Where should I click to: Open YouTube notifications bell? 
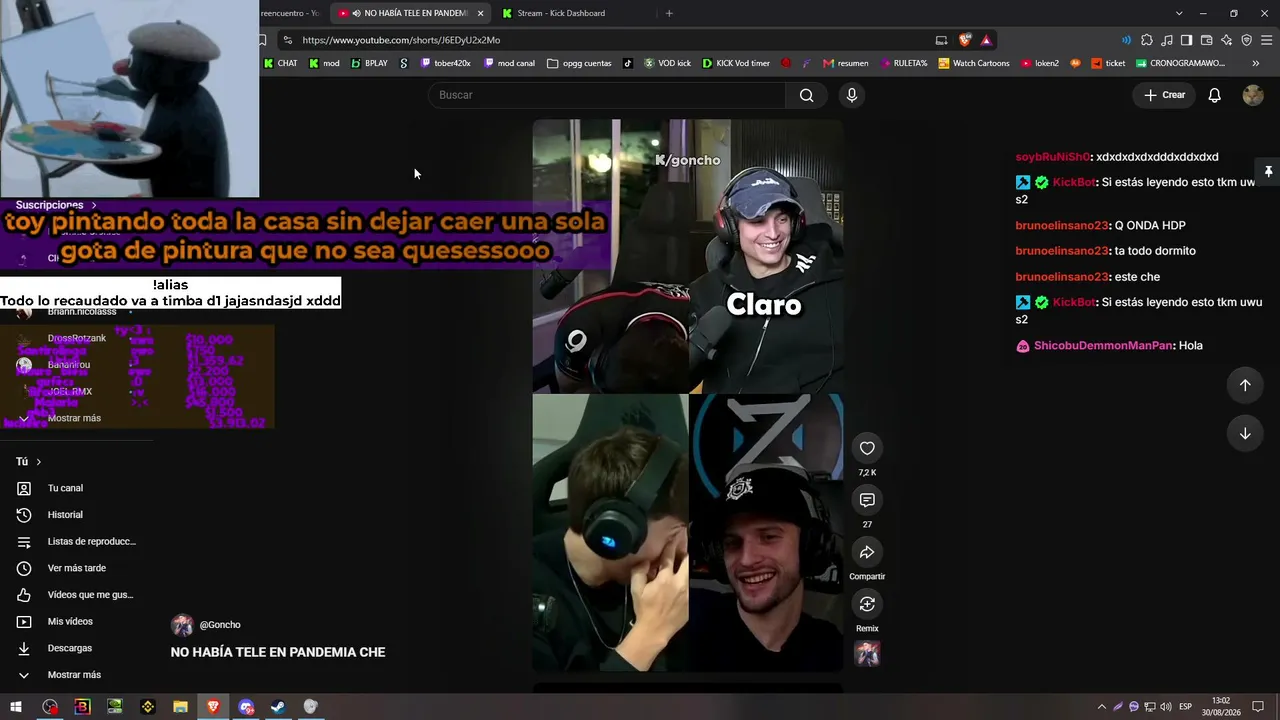coord(1214,95)
